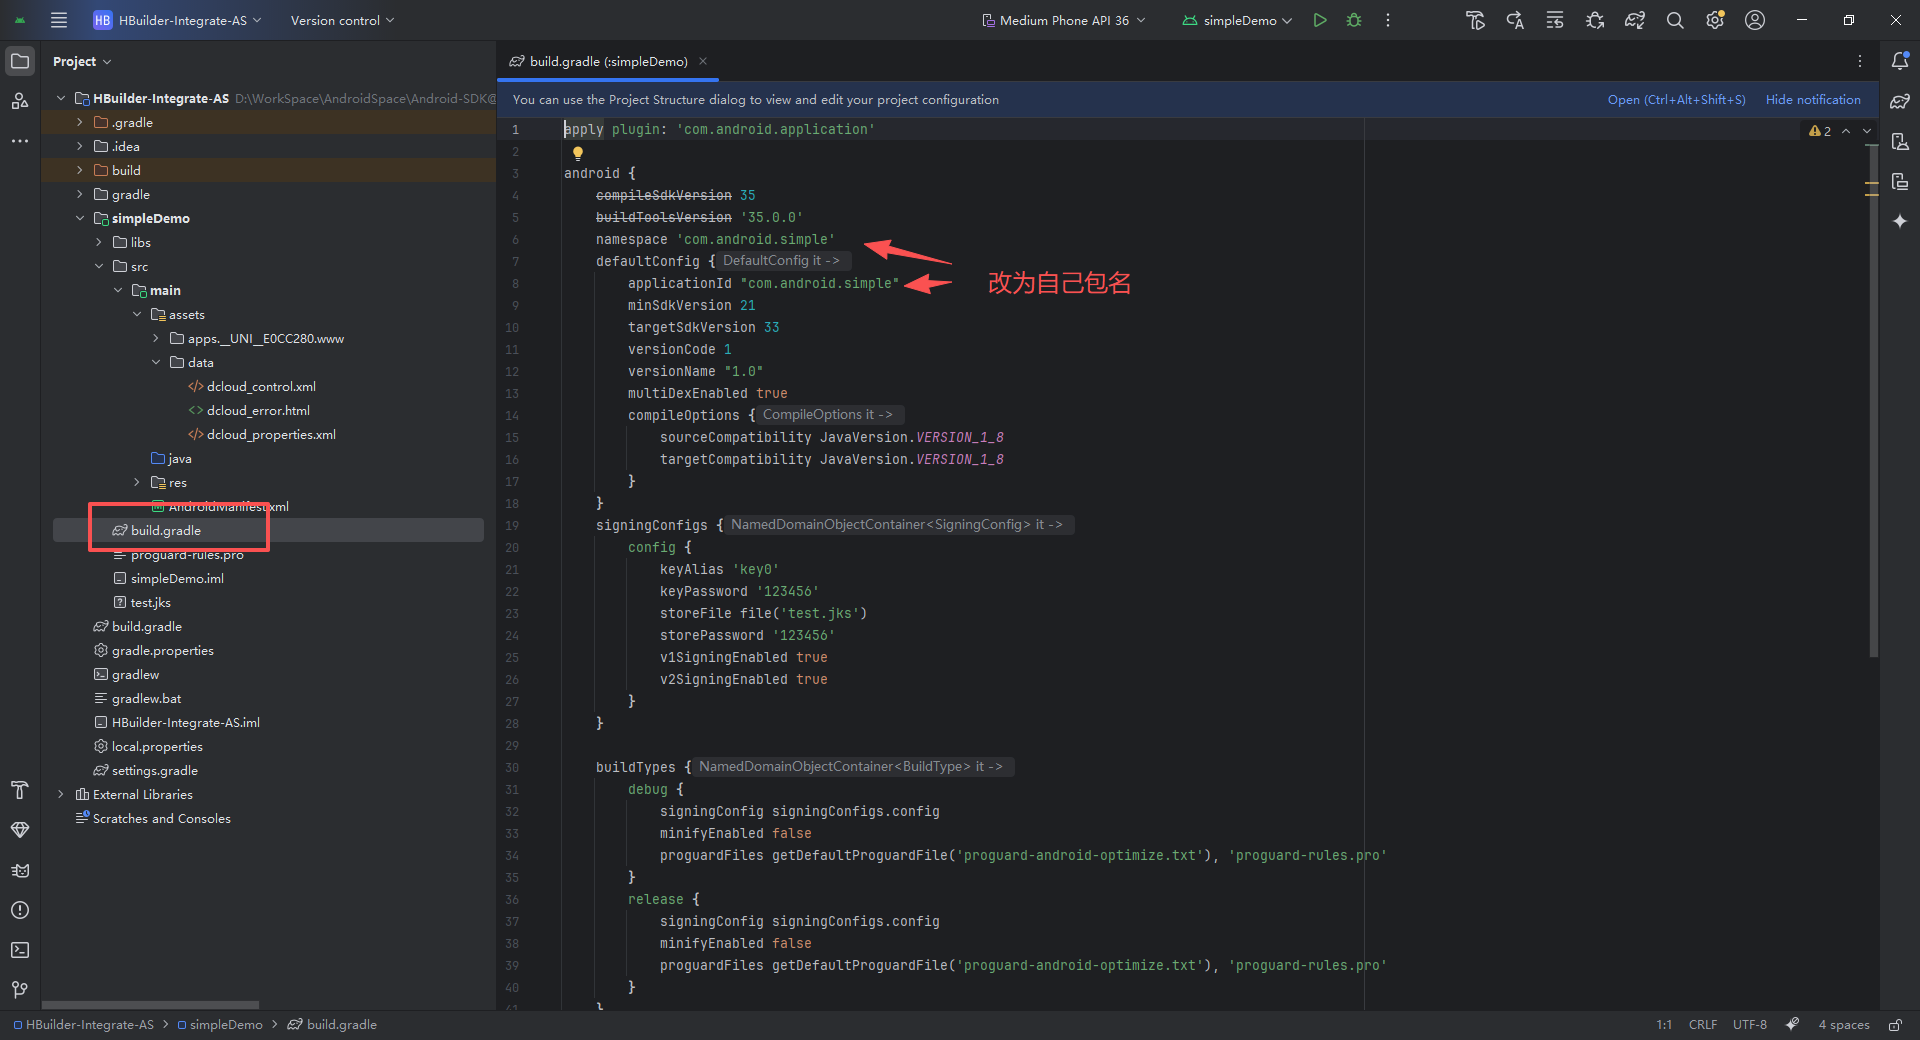This screenshot has width=1920, height=1040.
Task: Expand the .gradle folder
Action: pos(80,122)
